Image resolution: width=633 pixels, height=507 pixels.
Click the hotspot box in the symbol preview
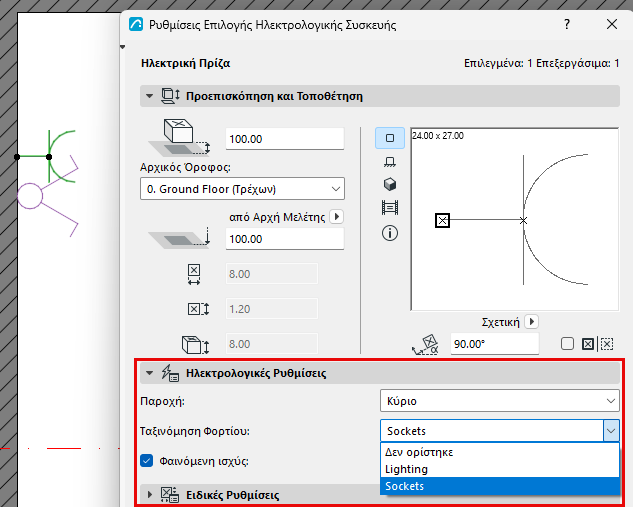(442, 220)
